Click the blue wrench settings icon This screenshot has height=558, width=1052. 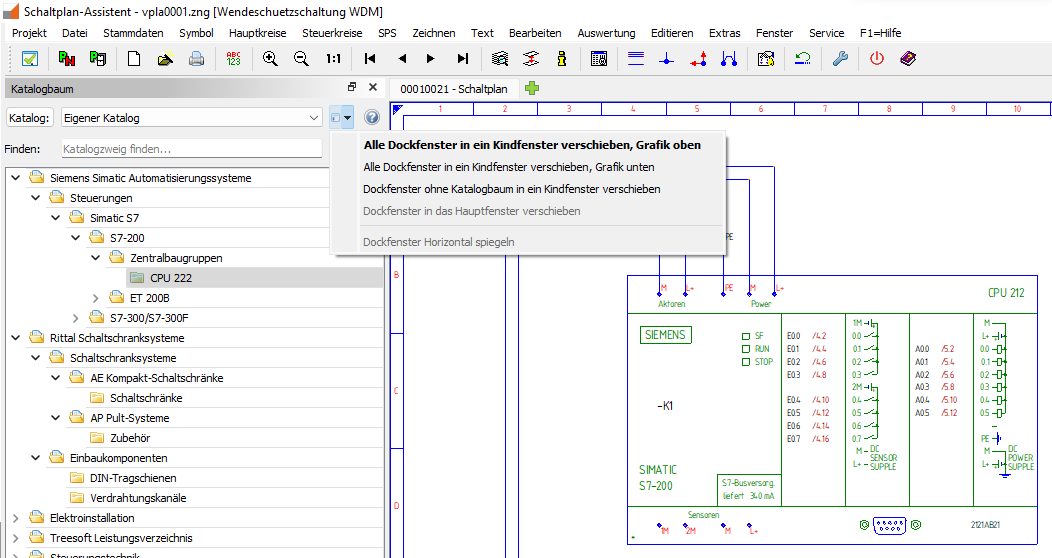(839, 59)
